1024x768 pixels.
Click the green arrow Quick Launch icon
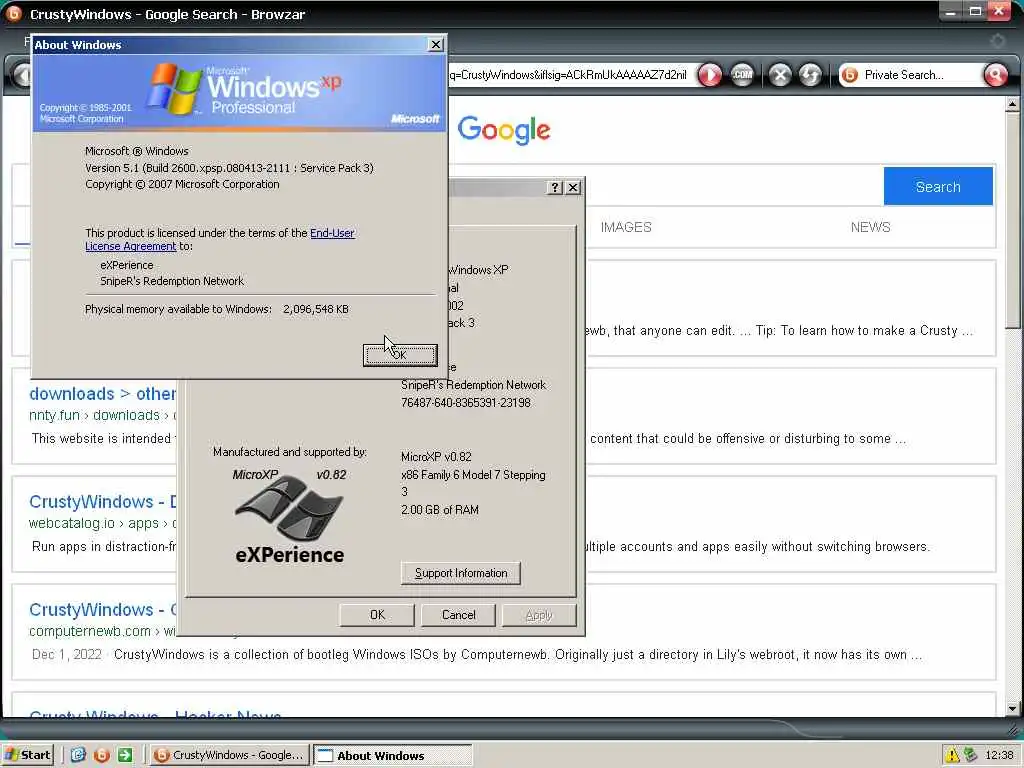pos(125,755)
